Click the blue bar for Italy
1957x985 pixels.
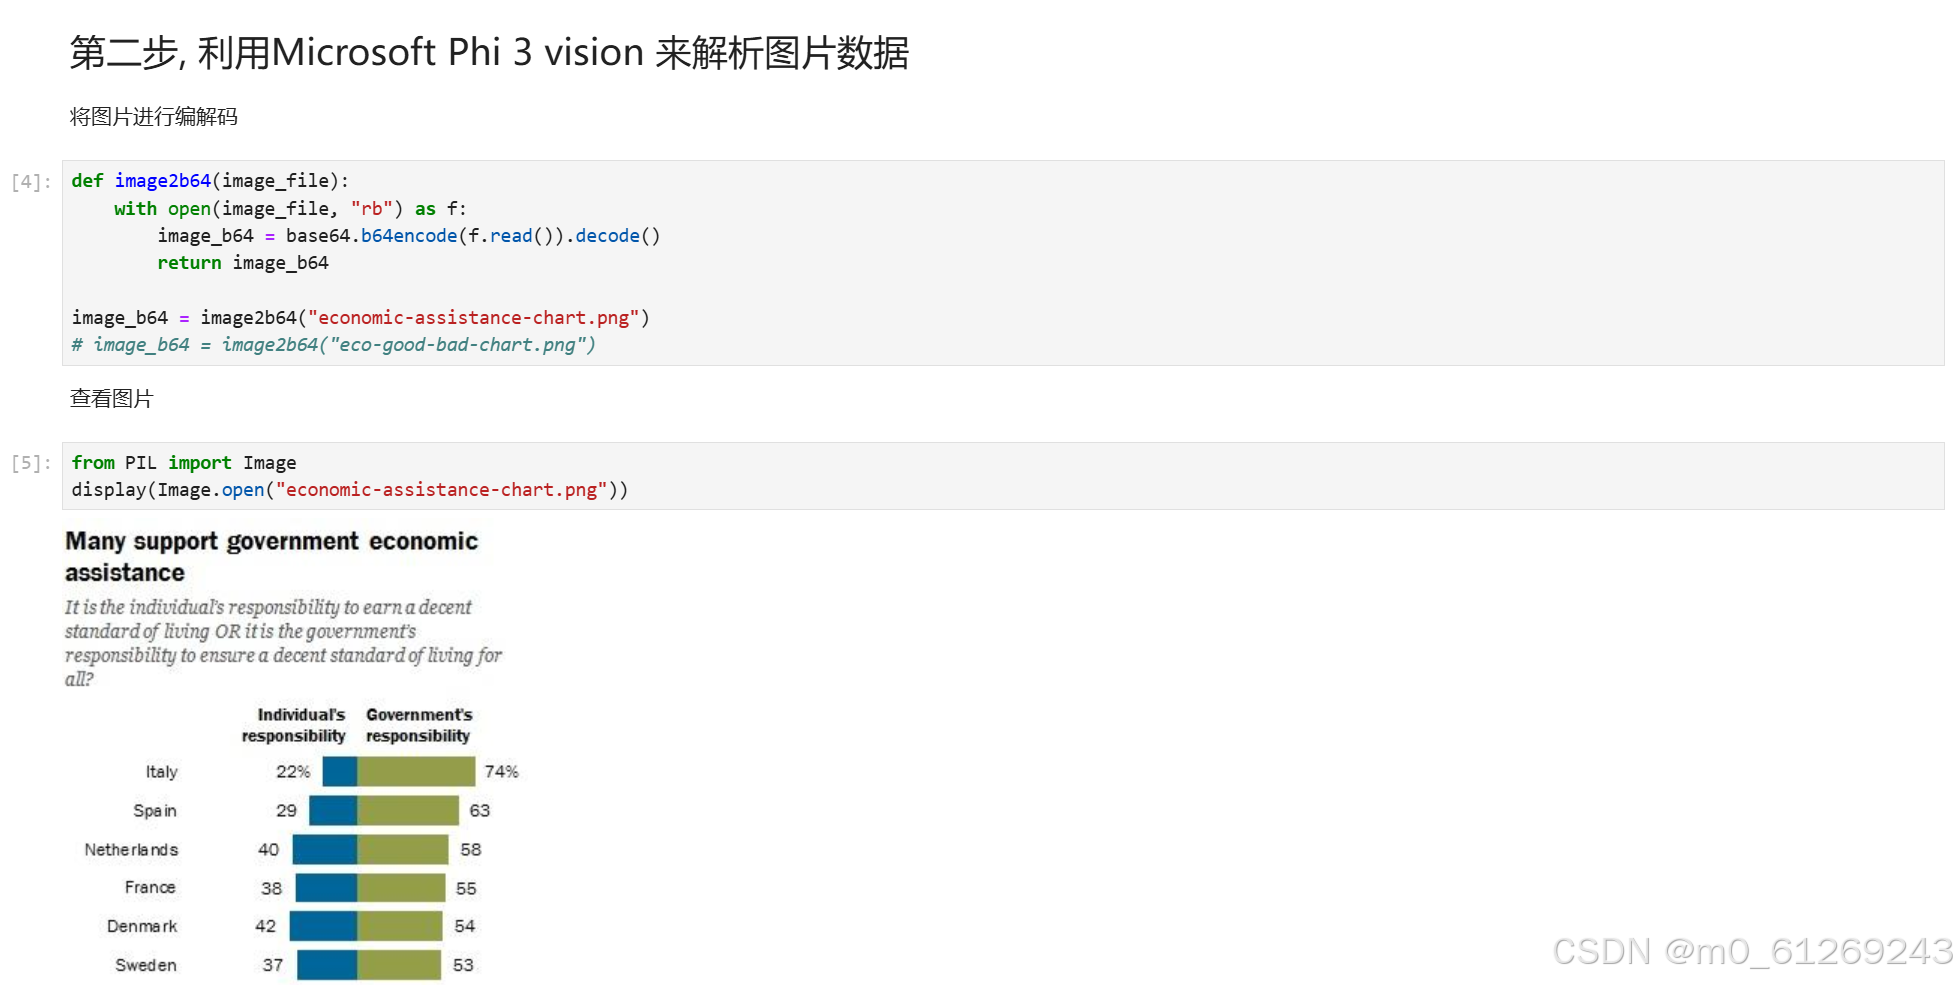(340, 771)
